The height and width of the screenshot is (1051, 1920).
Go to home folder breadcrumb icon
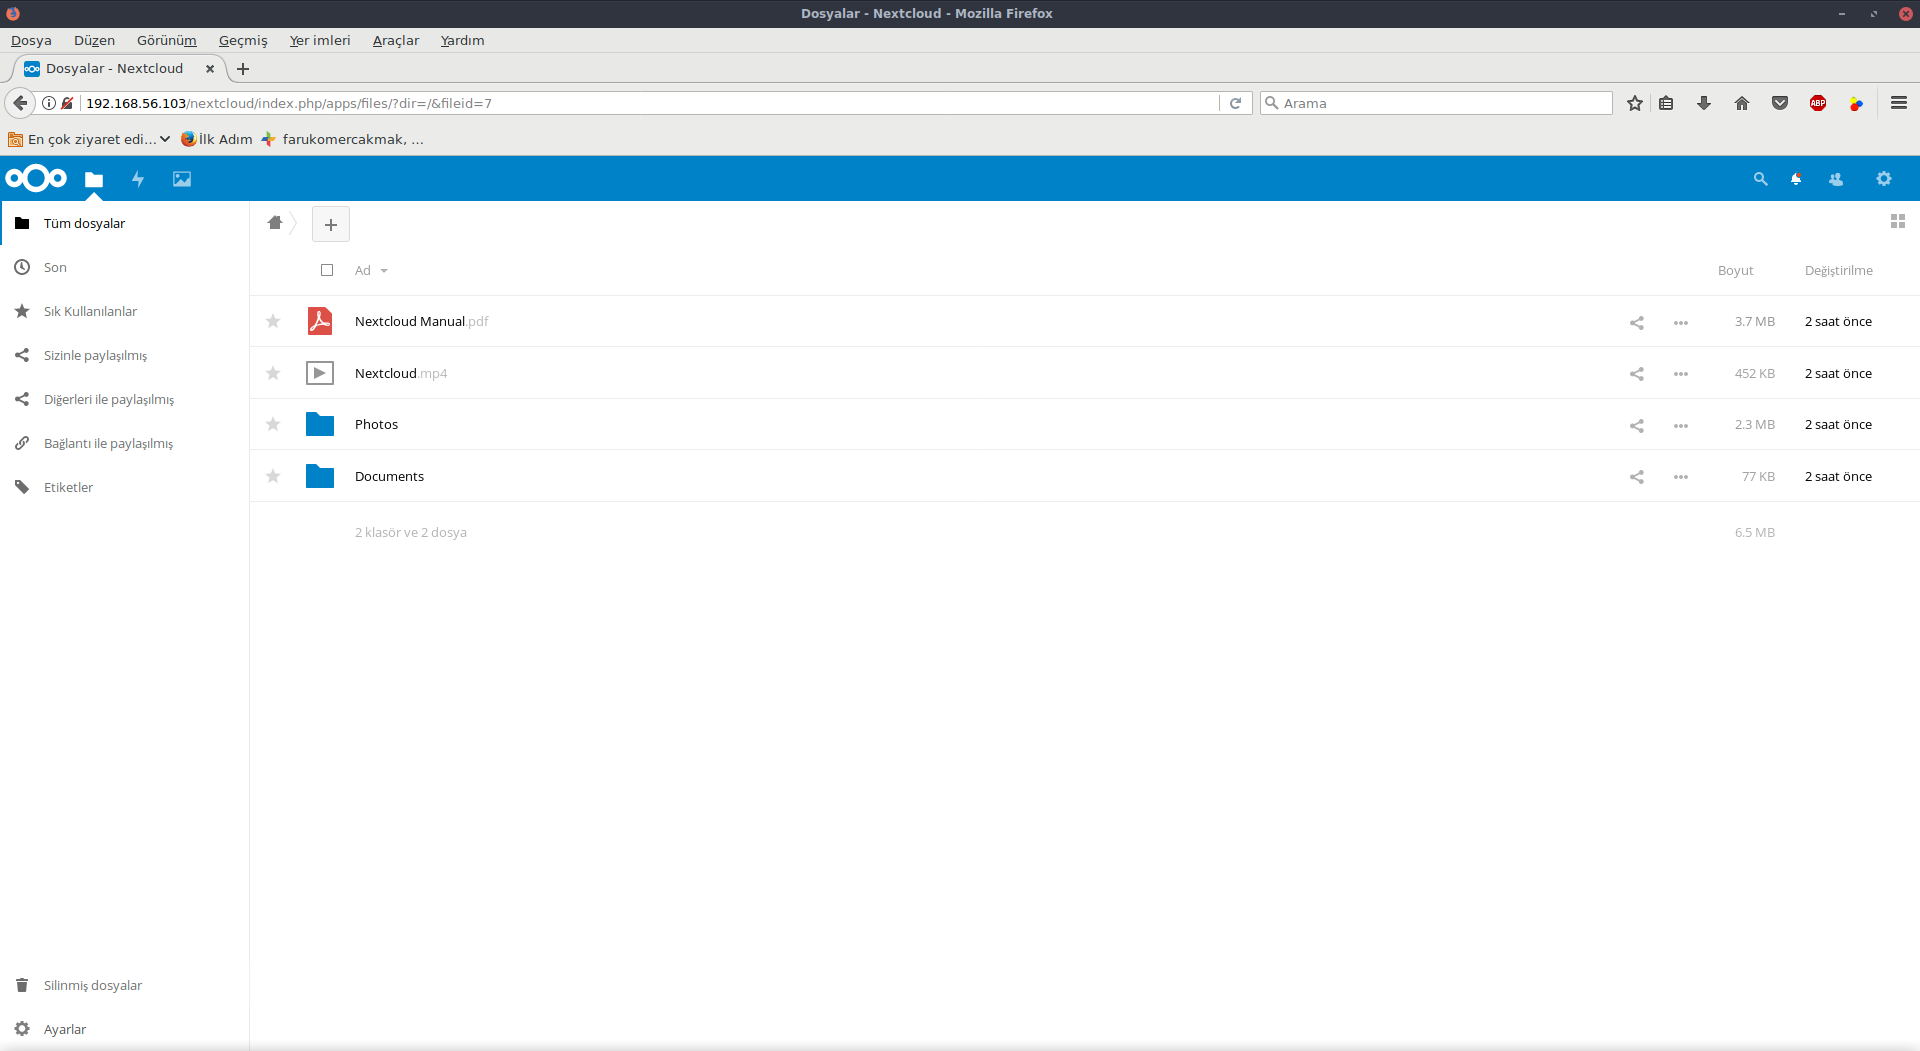coord(275,223)
